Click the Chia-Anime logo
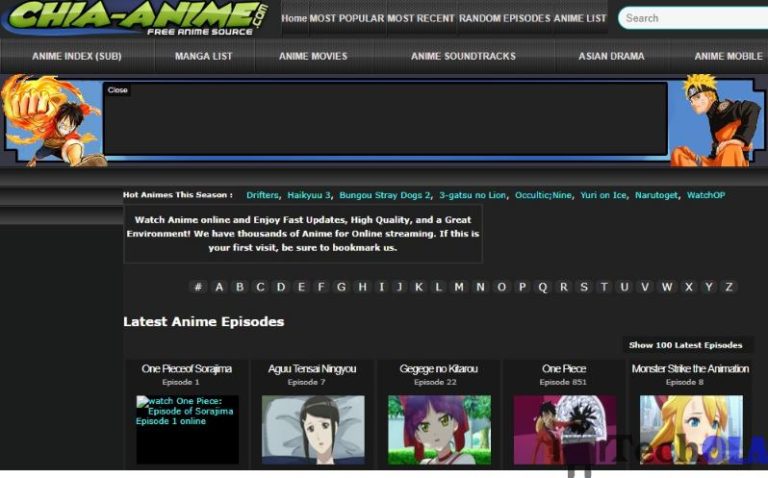Viewport: 768px width, 478px height. coord(136,19)
